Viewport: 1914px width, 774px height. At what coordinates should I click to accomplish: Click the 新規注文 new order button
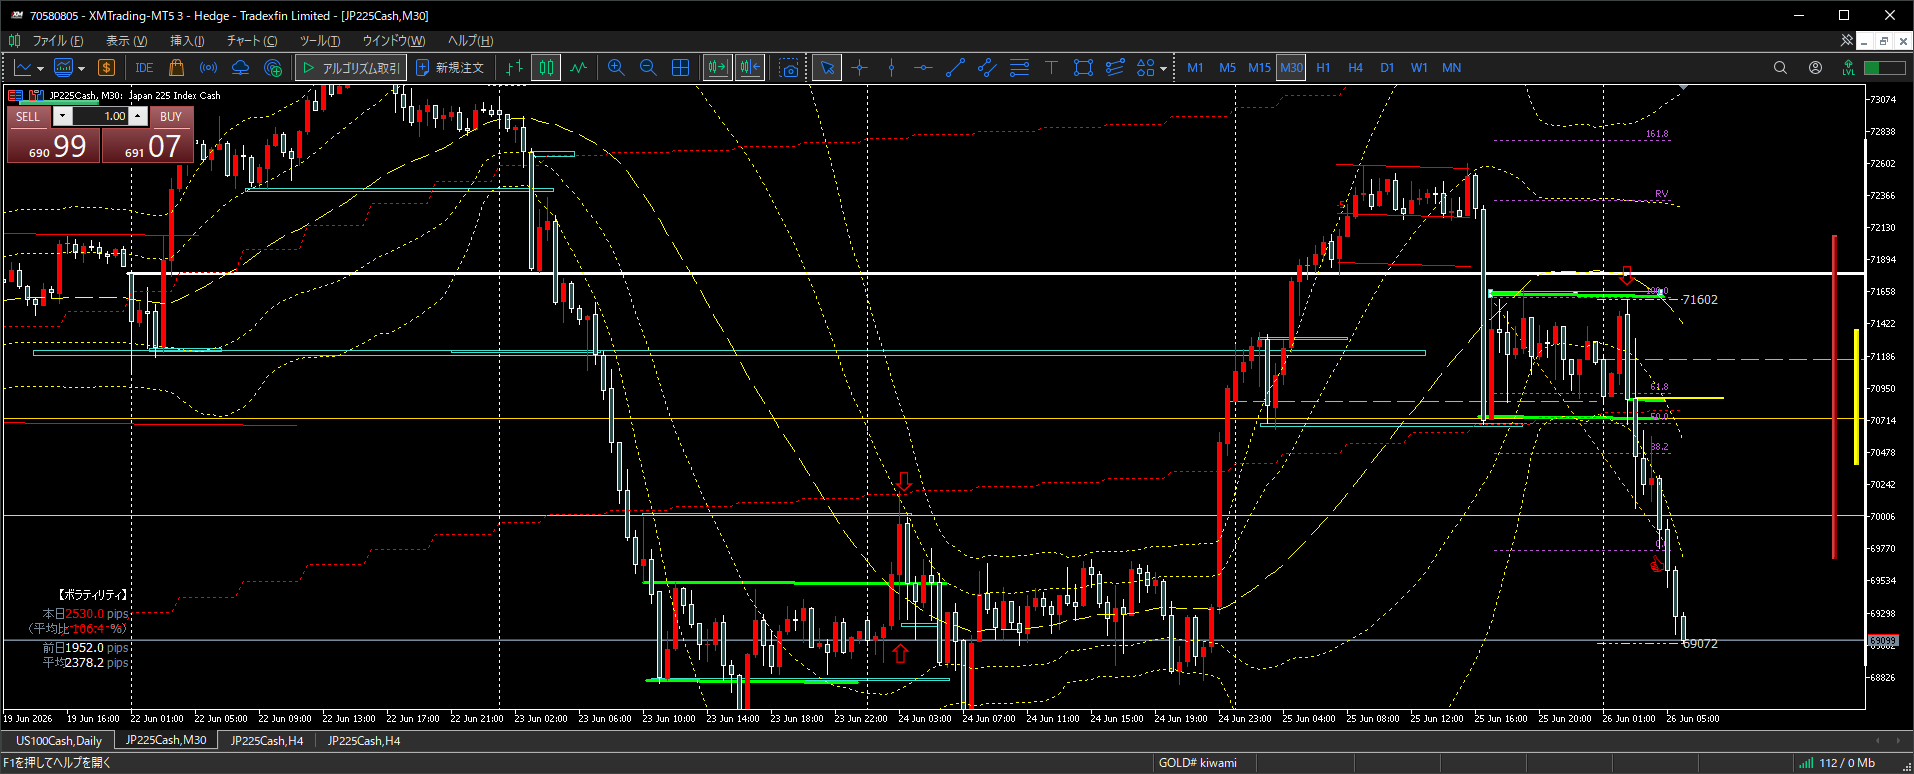click(x=450, y=68)
